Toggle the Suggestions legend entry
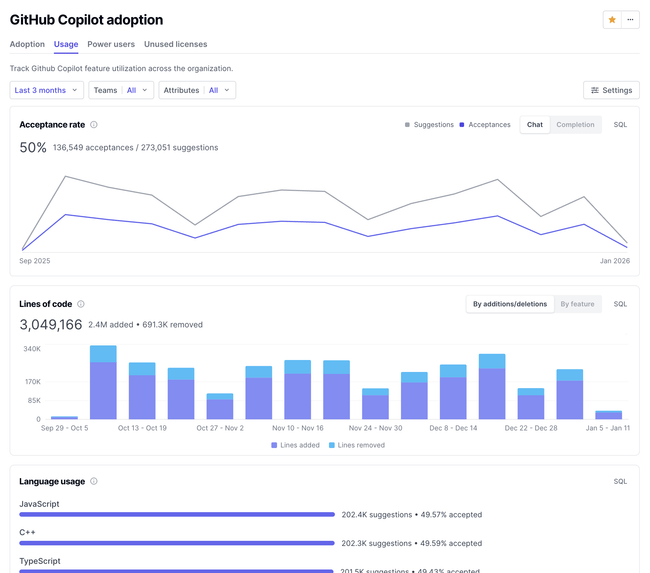This screenshot has height=573, width=650. pos(429,124)
